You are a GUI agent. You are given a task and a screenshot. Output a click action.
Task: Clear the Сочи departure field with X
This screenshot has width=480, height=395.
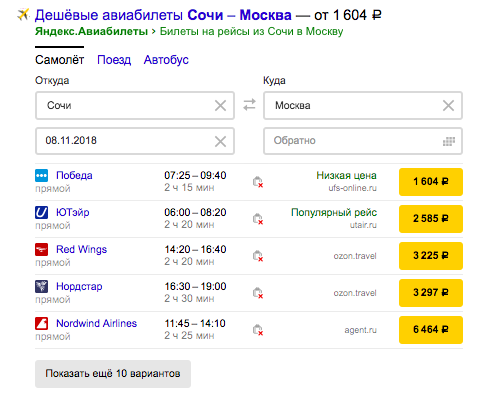[220, 106]
